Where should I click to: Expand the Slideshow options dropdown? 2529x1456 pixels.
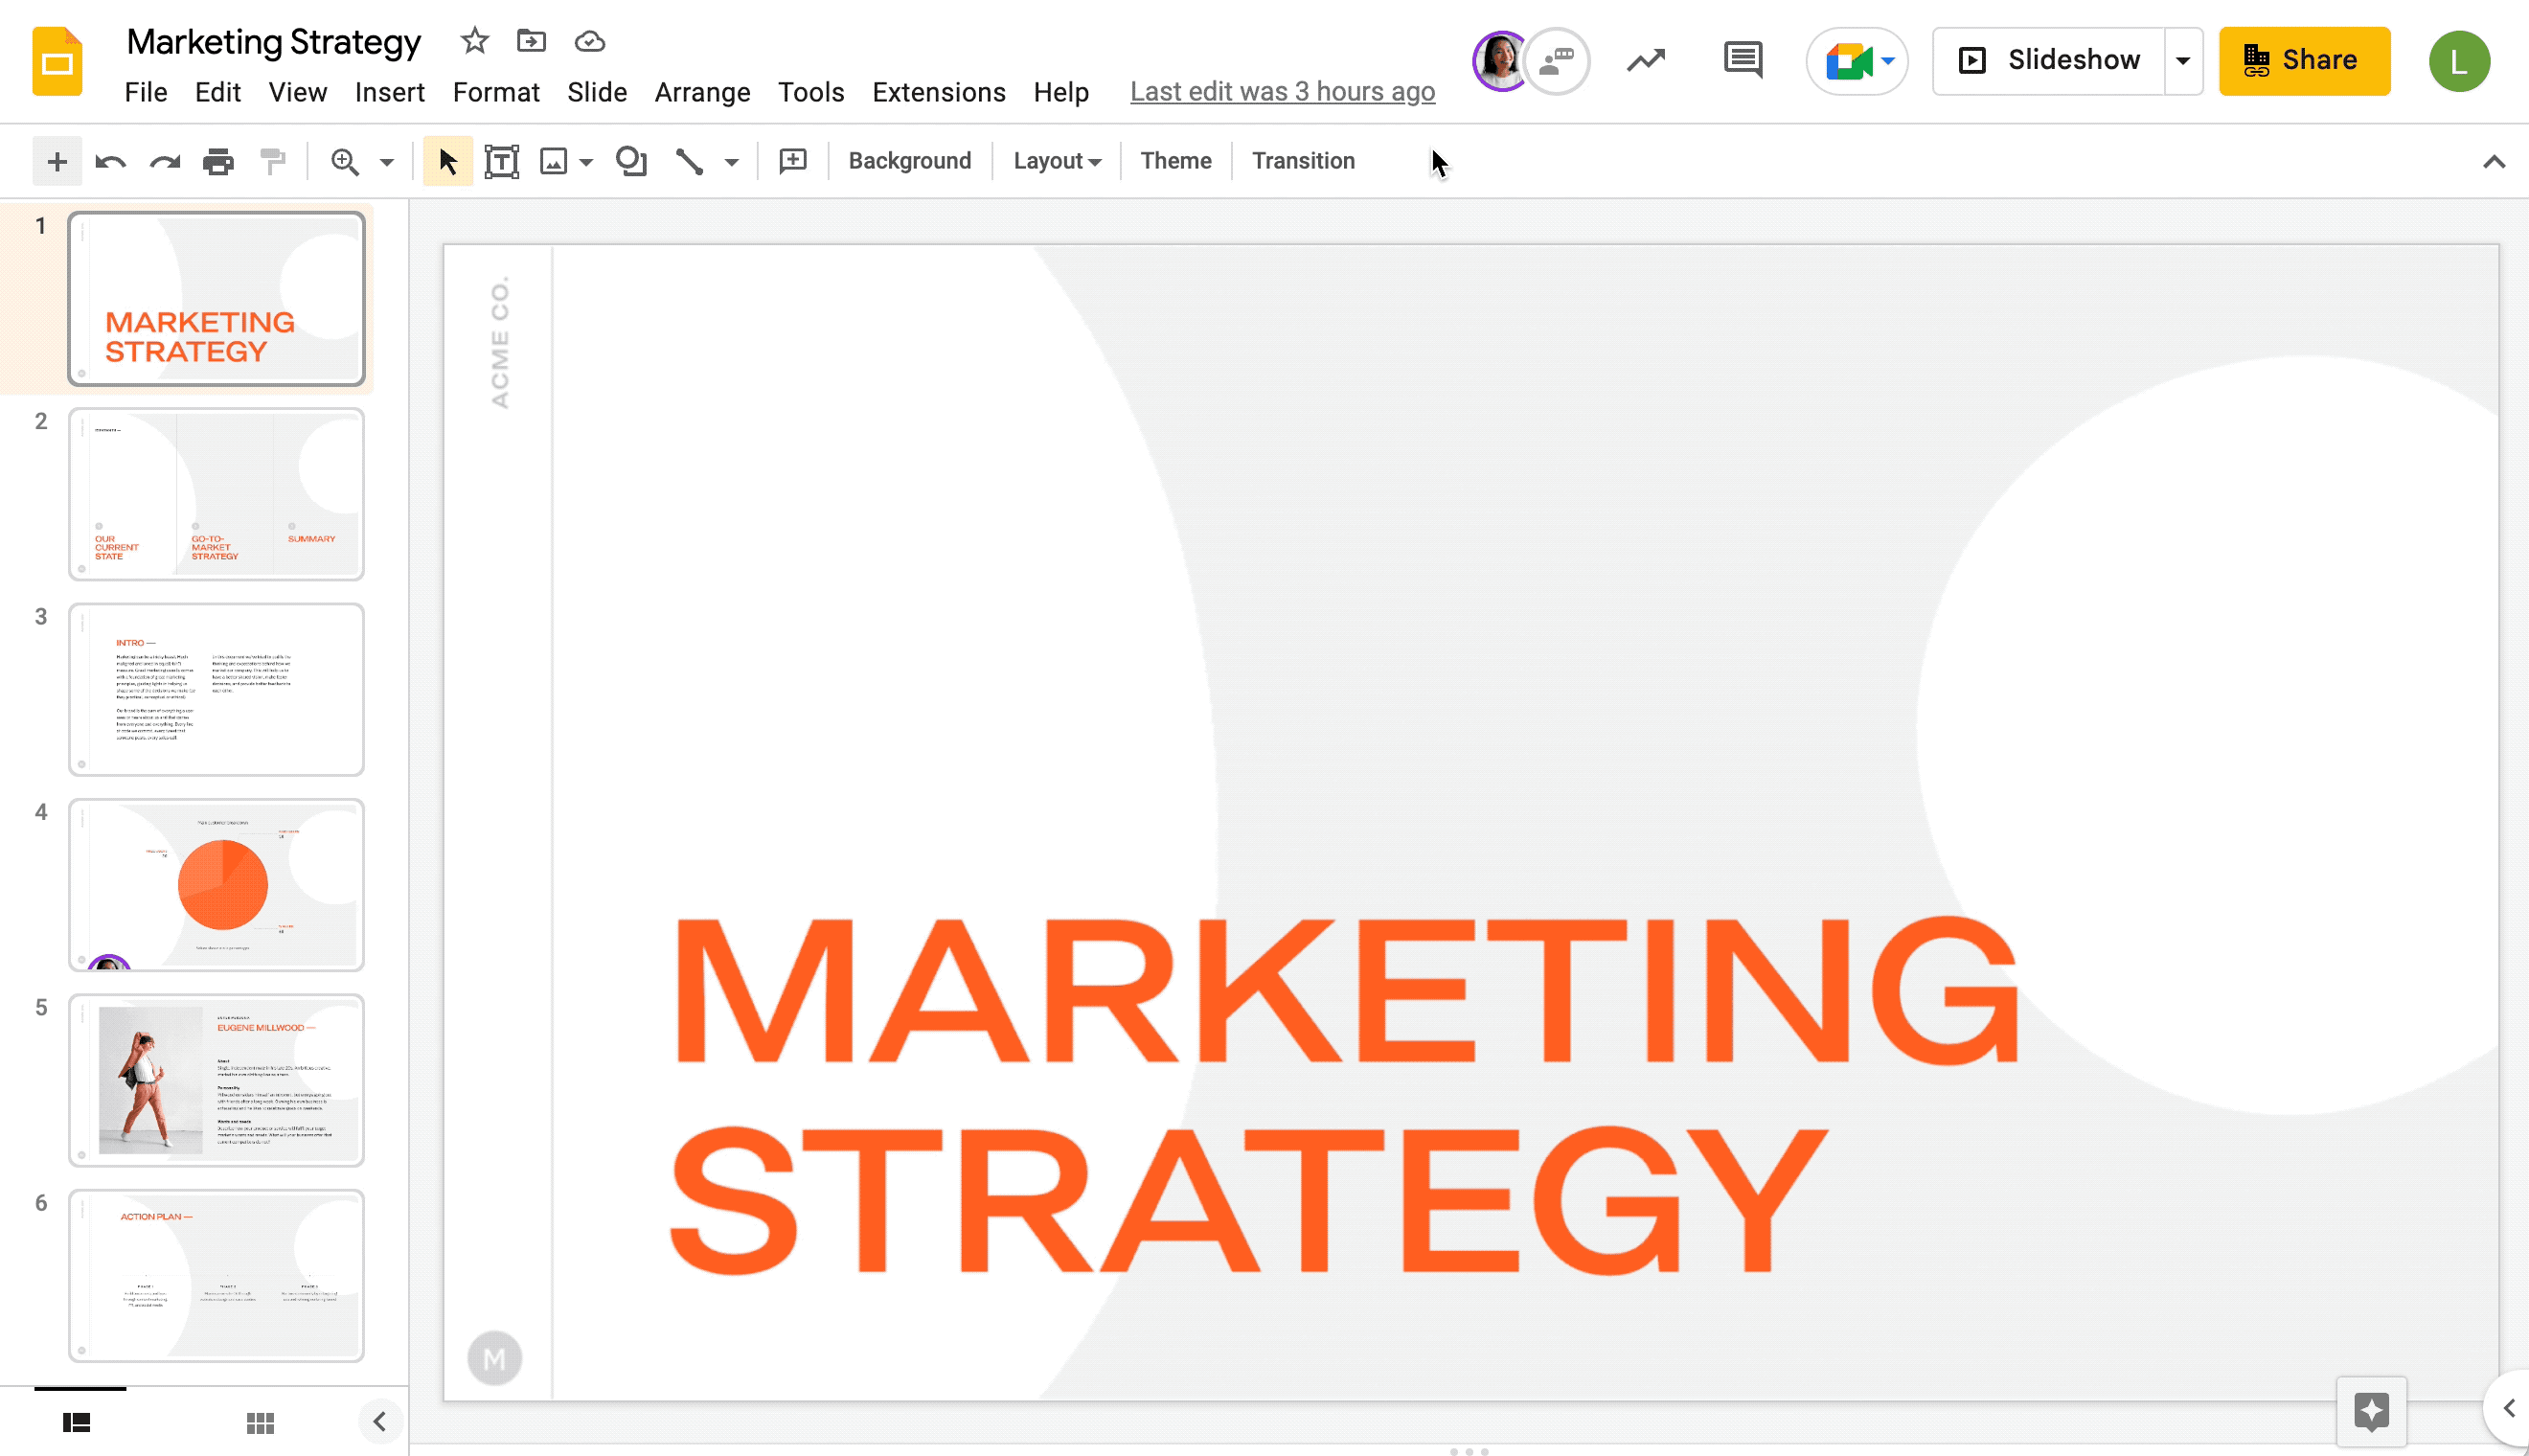[2183, 60]
